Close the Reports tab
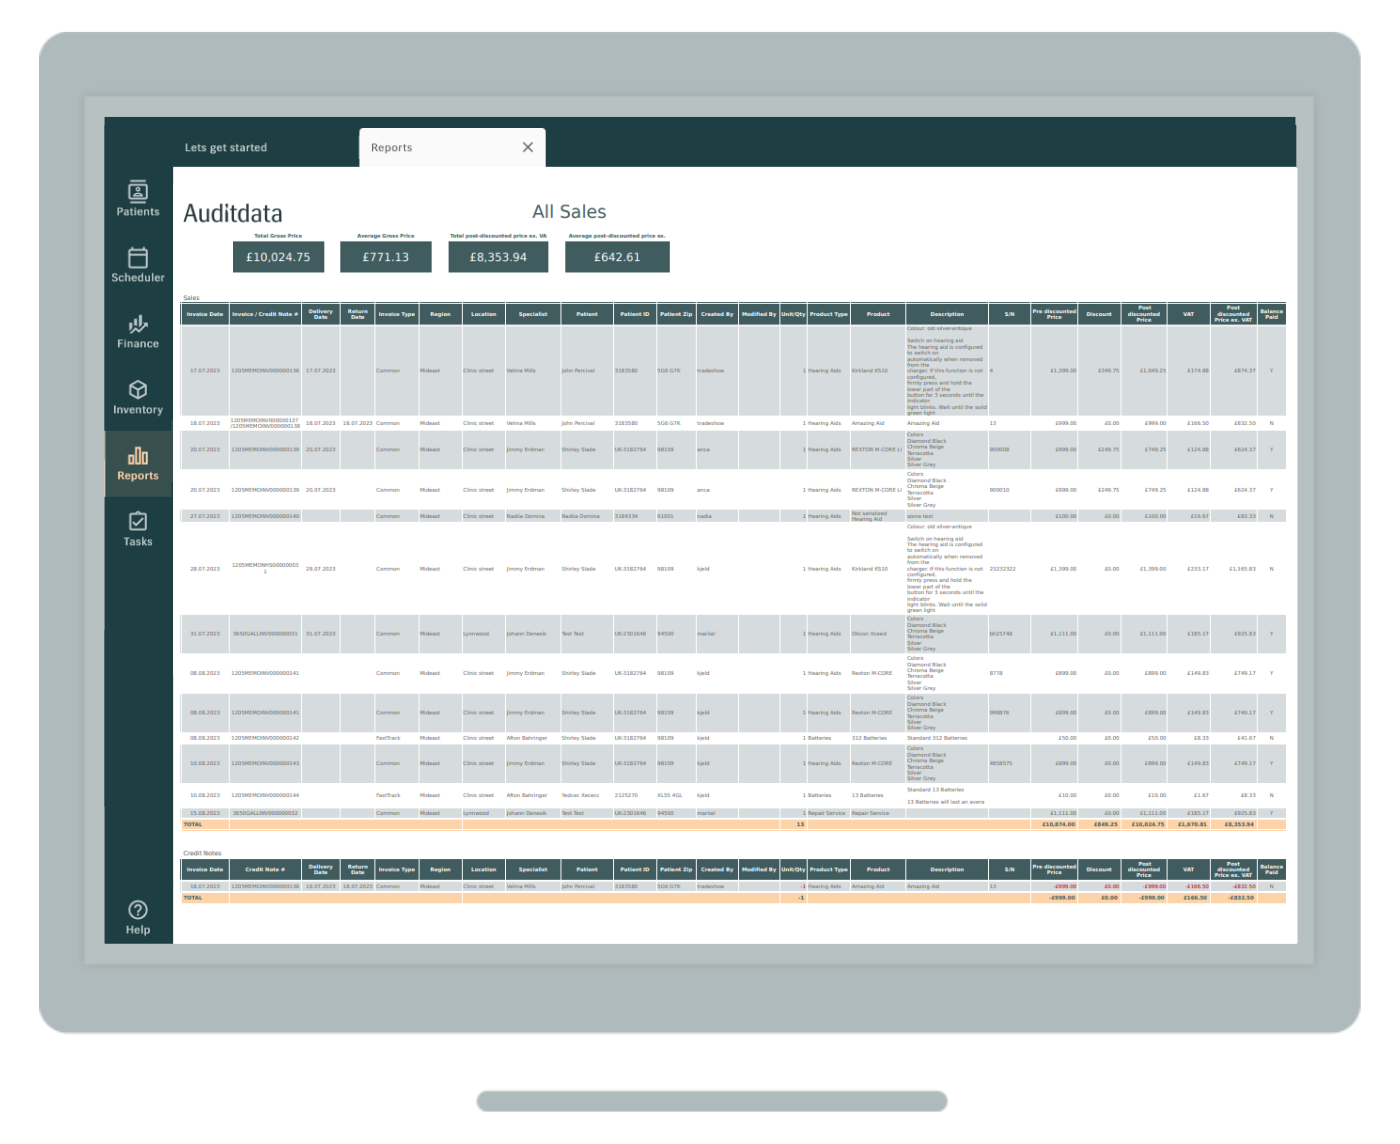The image size is (1400, 1144). coord(528,147)
